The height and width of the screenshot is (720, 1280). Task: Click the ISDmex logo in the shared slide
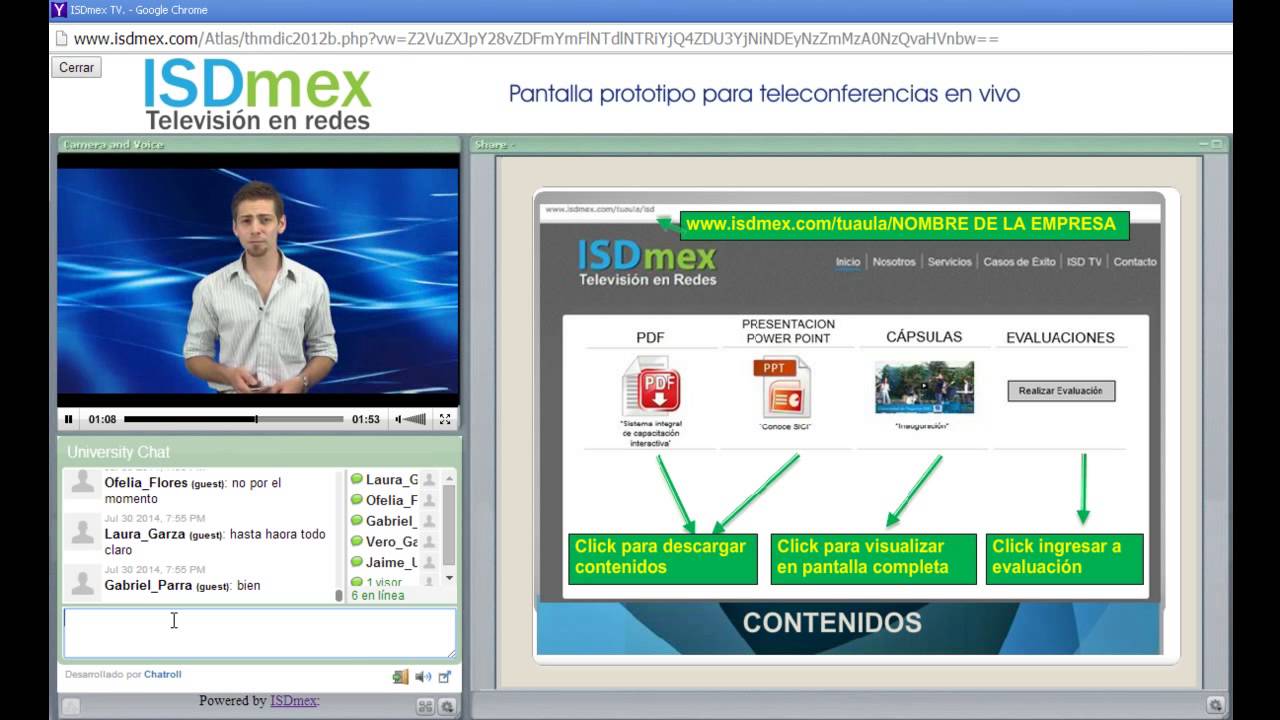coord(647,263)
